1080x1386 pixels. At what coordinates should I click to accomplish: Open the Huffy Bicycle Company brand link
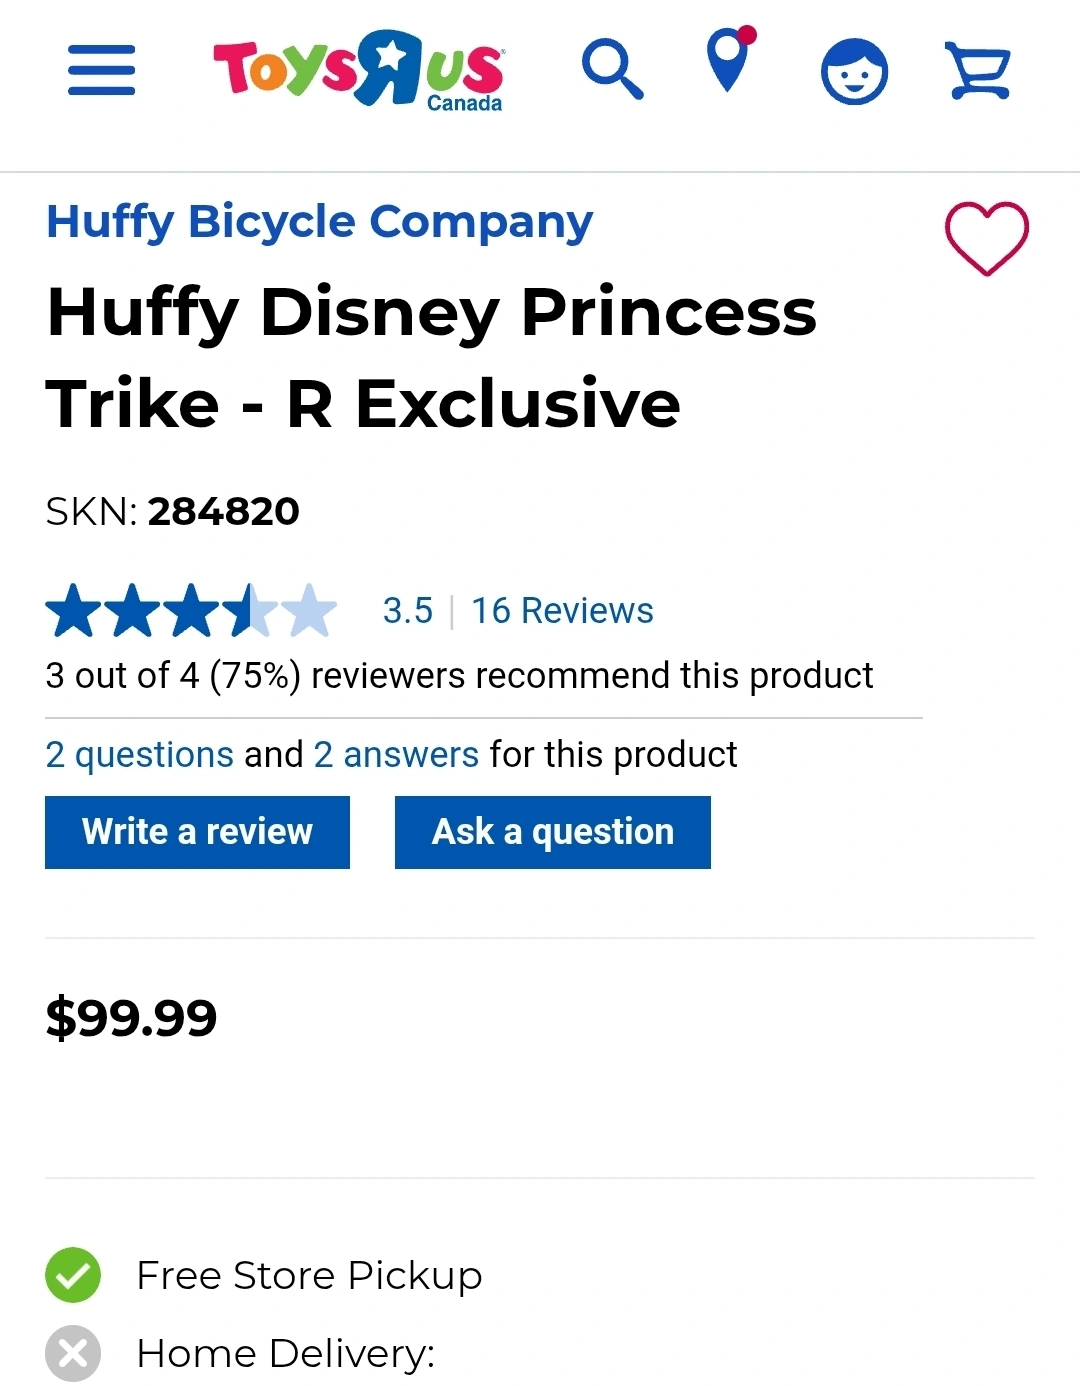click(320, 222)
